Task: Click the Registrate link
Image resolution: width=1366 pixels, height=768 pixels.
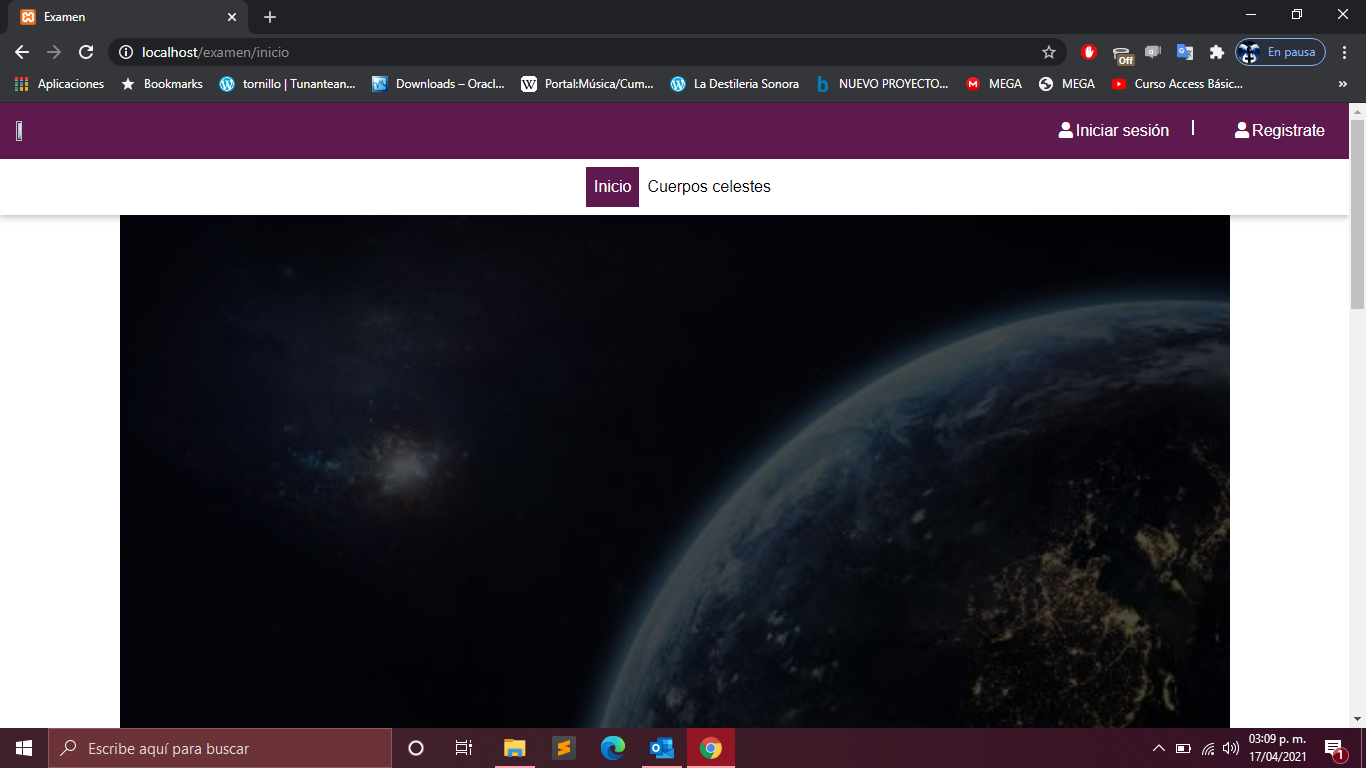Action: pyautogui.click(x=1279, y=131)
